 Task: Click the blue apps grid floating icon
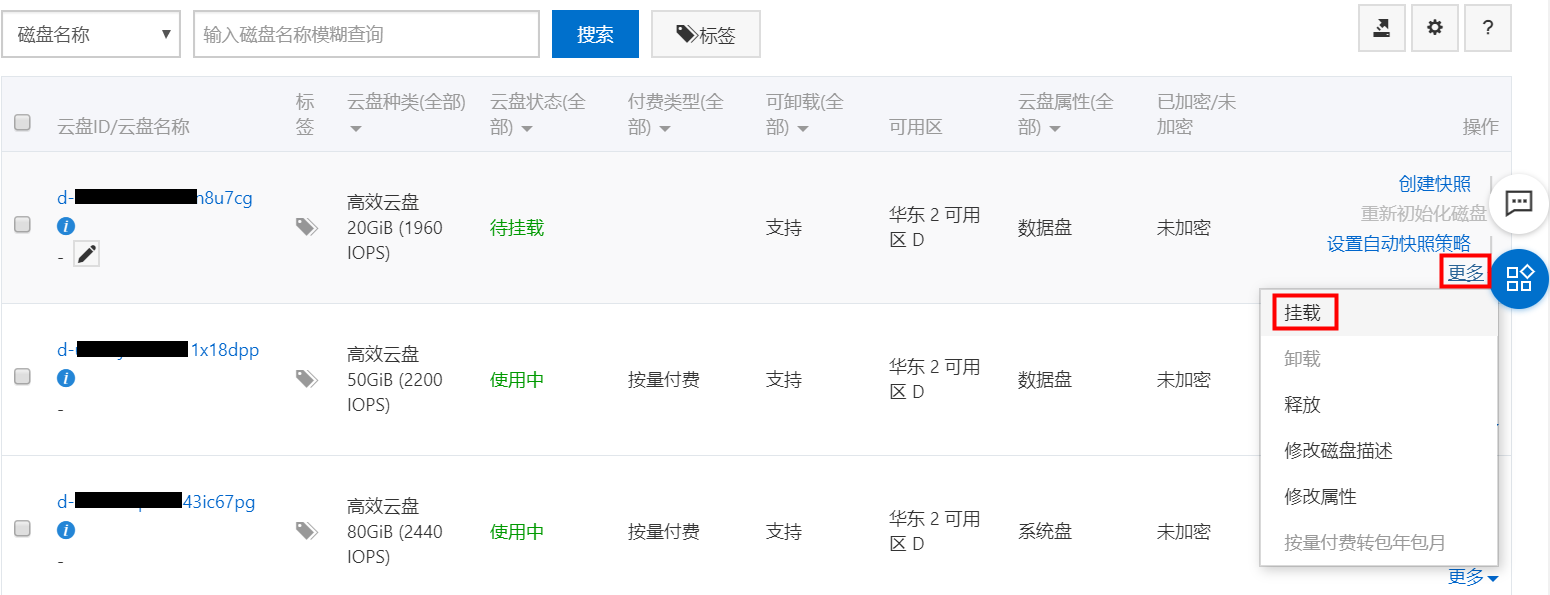click(1519, 278)
